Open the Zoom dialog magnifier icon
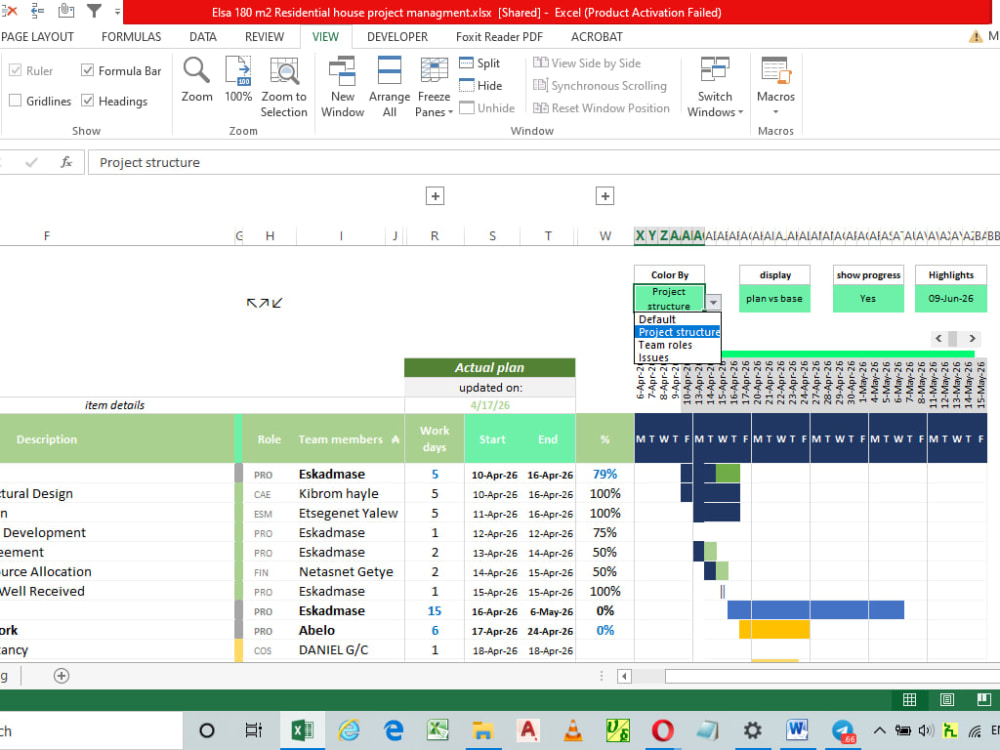The height and width of the screenshot is (750, 1000). pyautogui.click(x=196, y=71)
